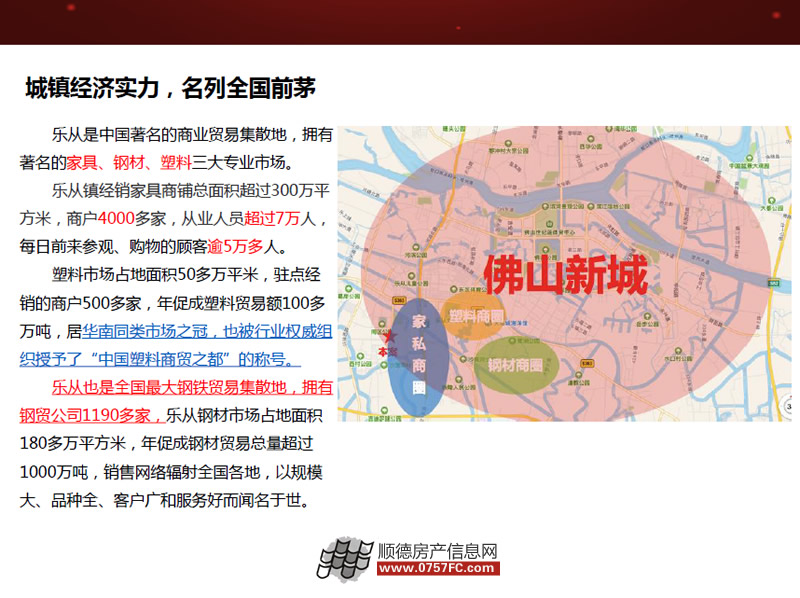Screen dimensions: 800x598
Task: Open the blue underlined 华南同类市场之冠 link
Action: coord(144,332)
